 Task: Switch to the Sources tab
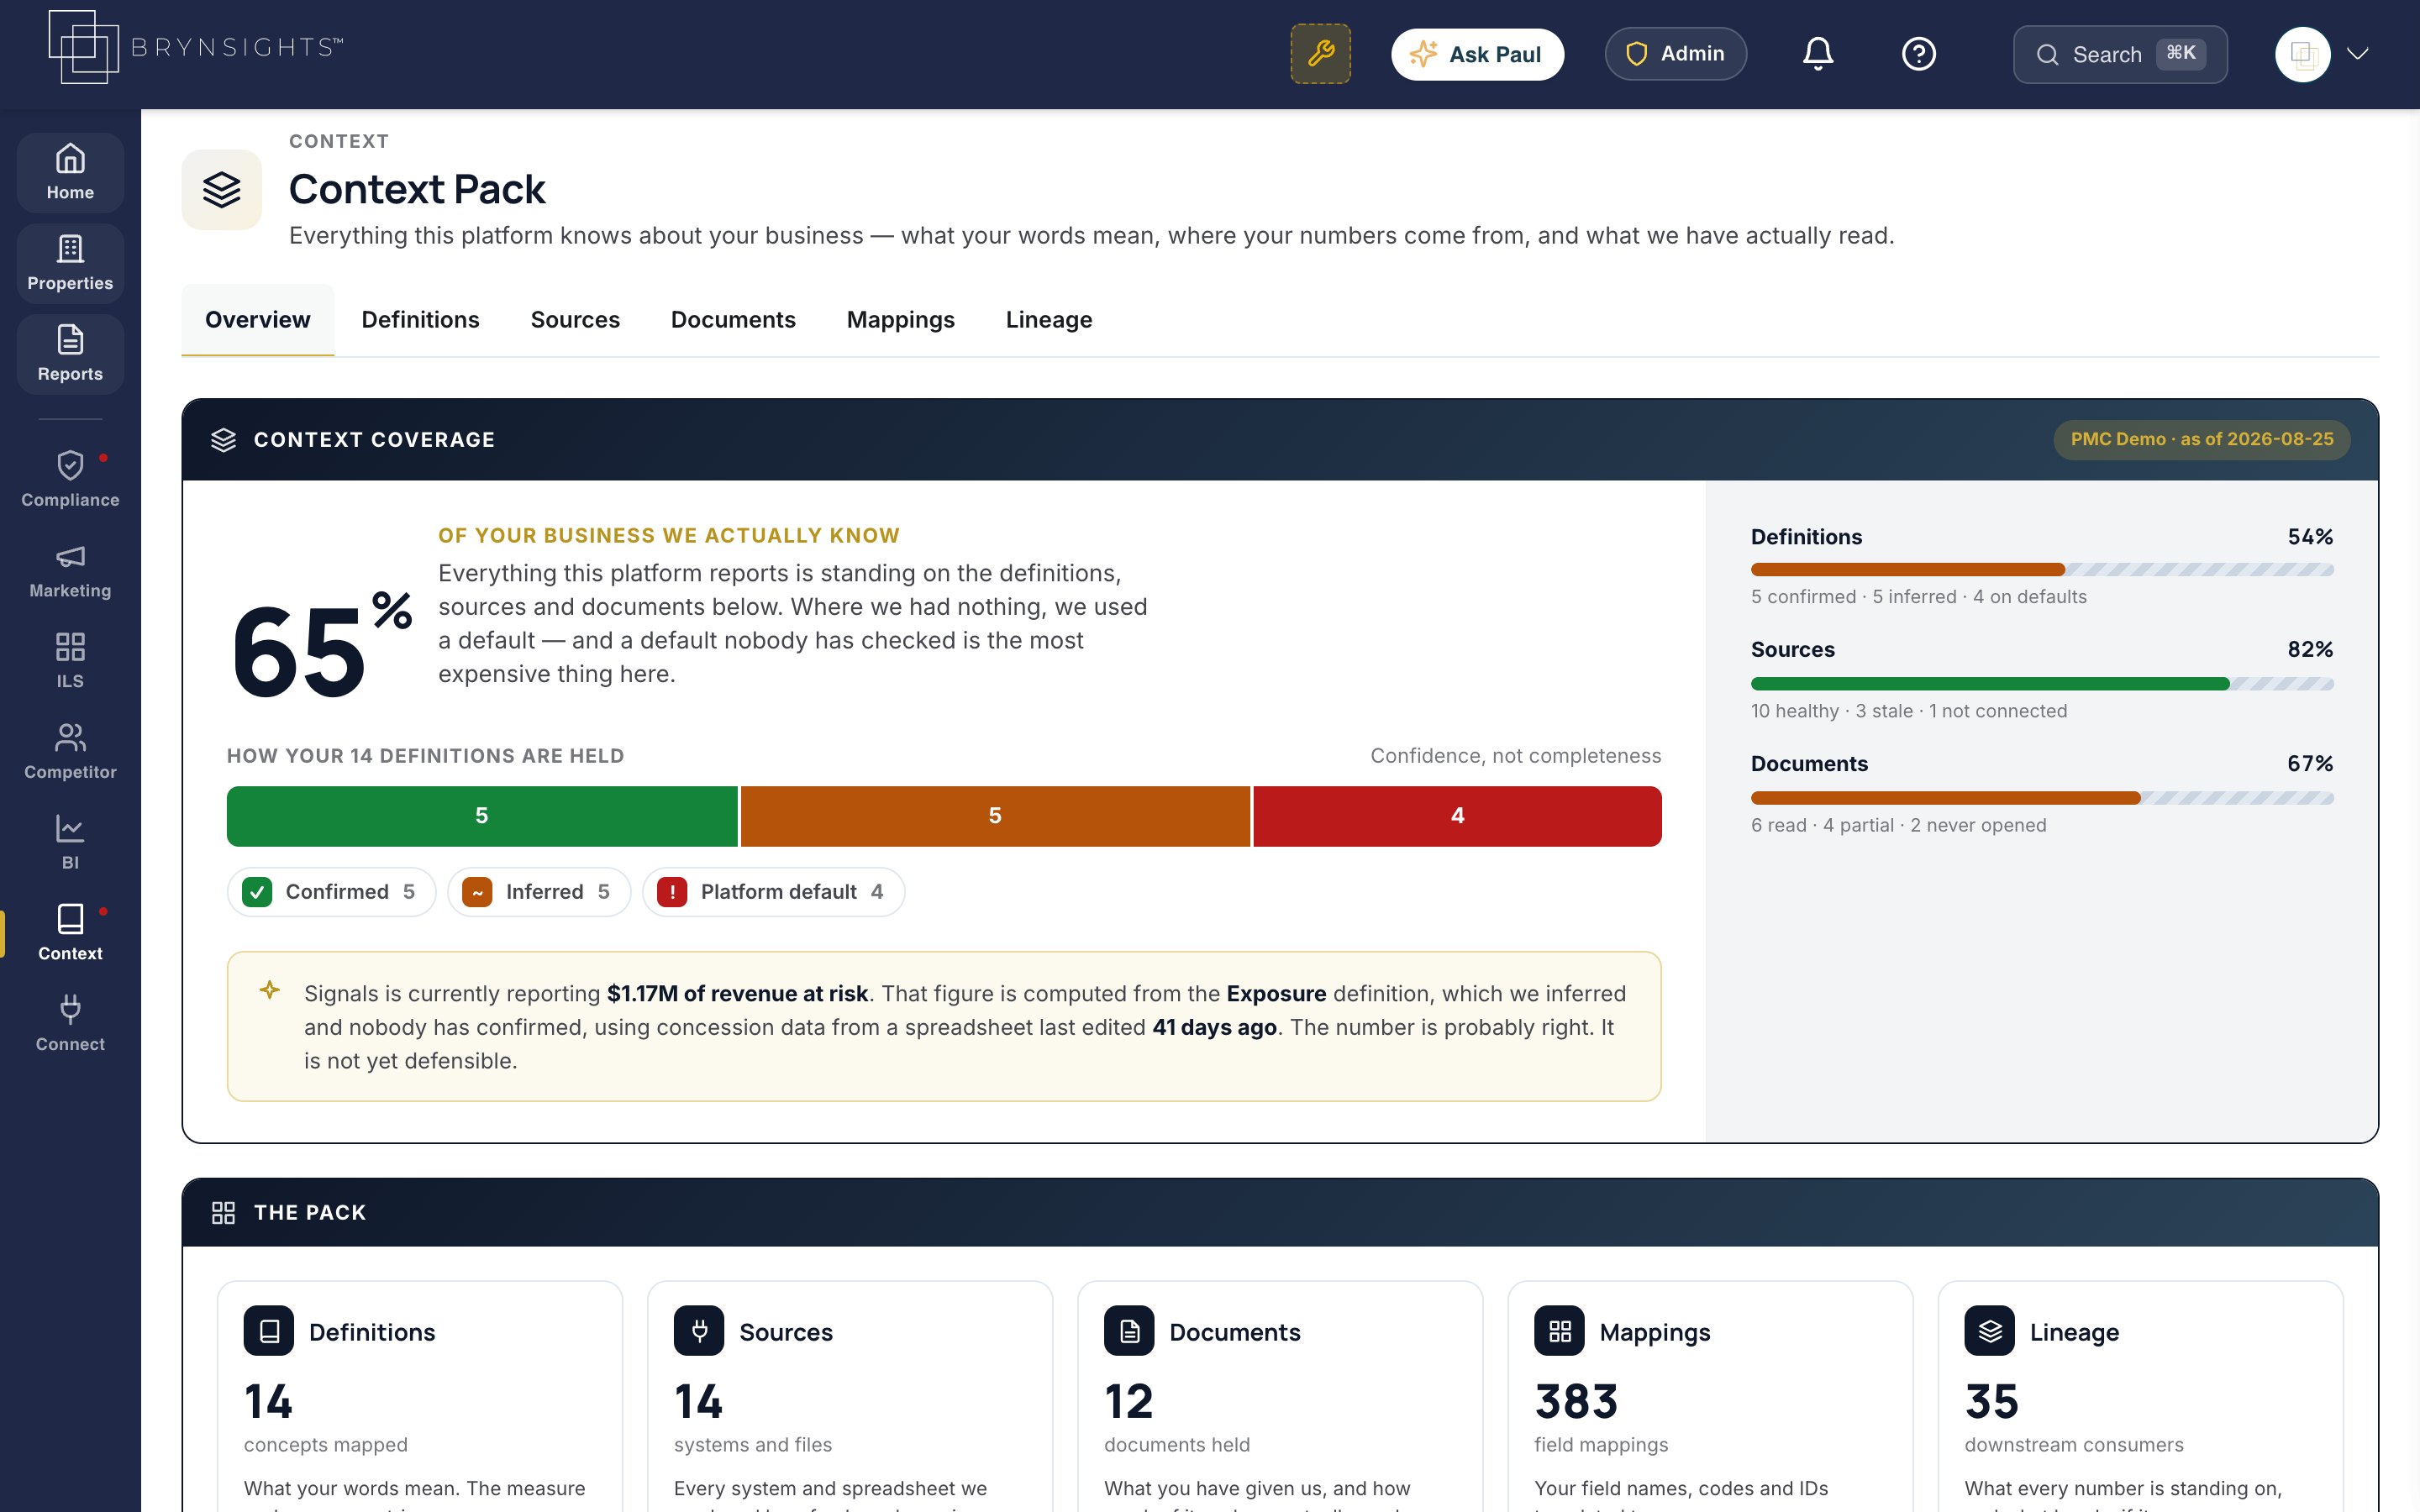click(575, 320)
